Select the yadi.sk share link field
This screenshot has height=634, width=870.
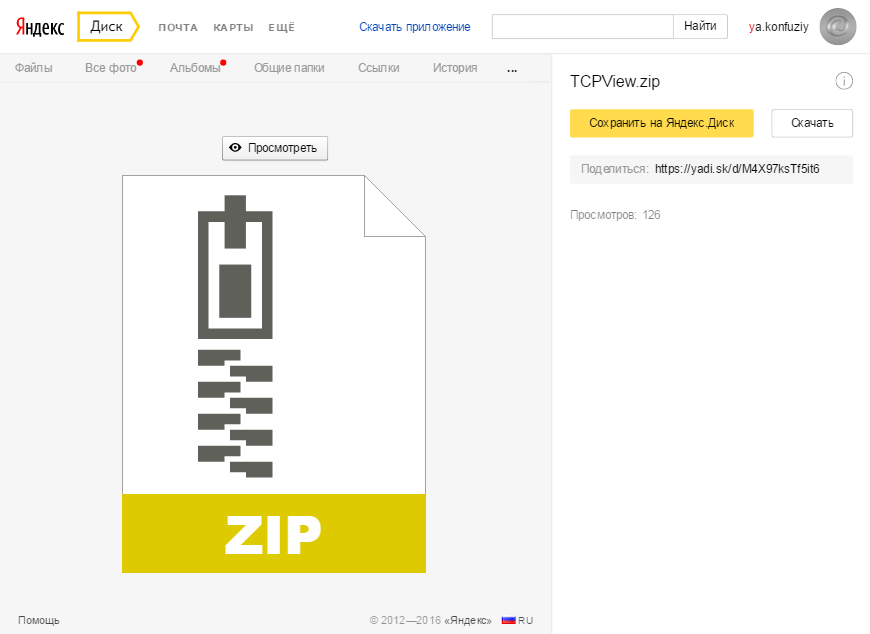pos(737,169)
